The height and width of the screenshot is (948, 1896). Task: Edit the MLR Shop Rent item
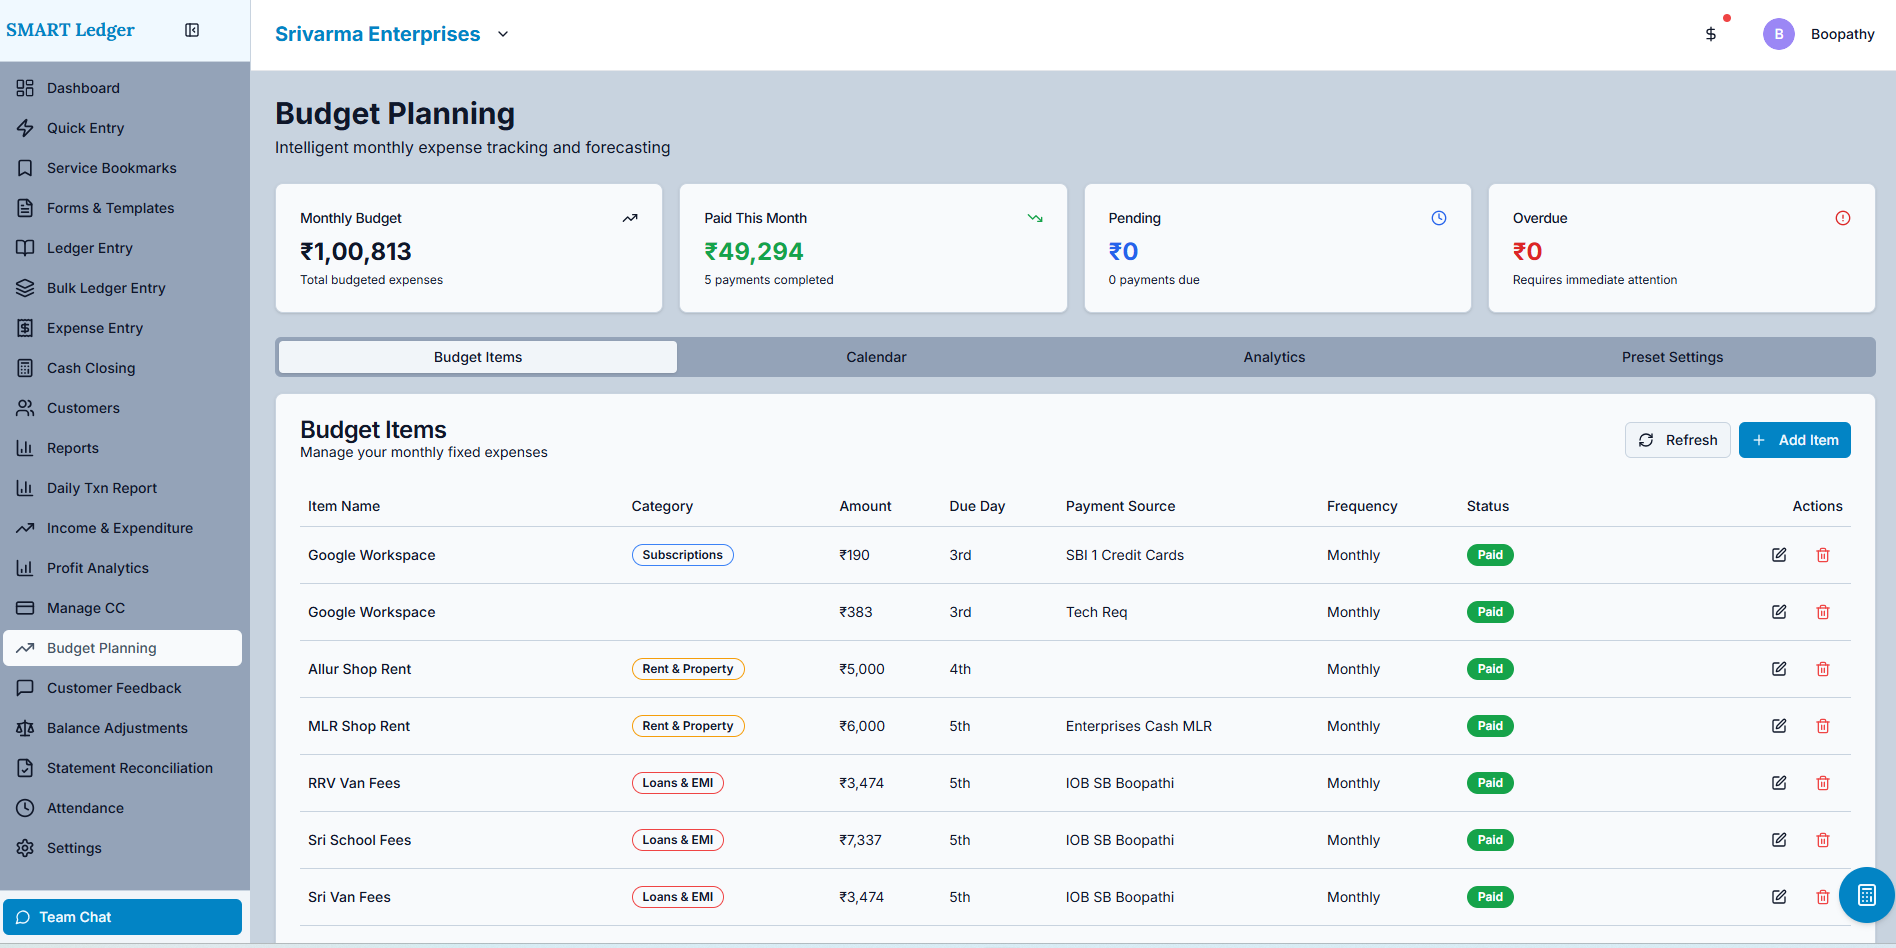tap(1779, 726)
